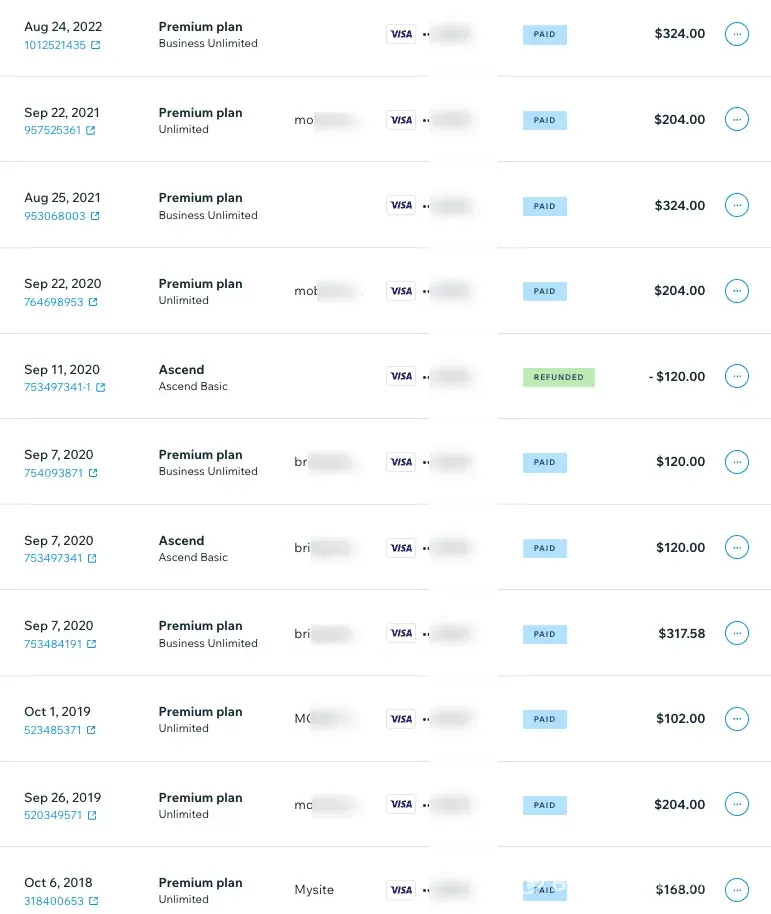The image size is (771, 914).
Task: Open more actions for the $317.58 payment
Action: coord(736,633)
